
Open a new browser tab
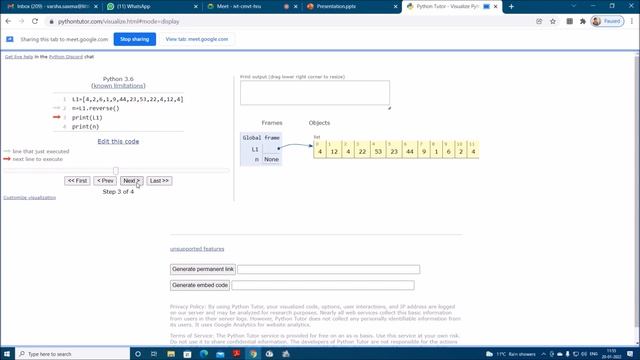click(511, 7)
